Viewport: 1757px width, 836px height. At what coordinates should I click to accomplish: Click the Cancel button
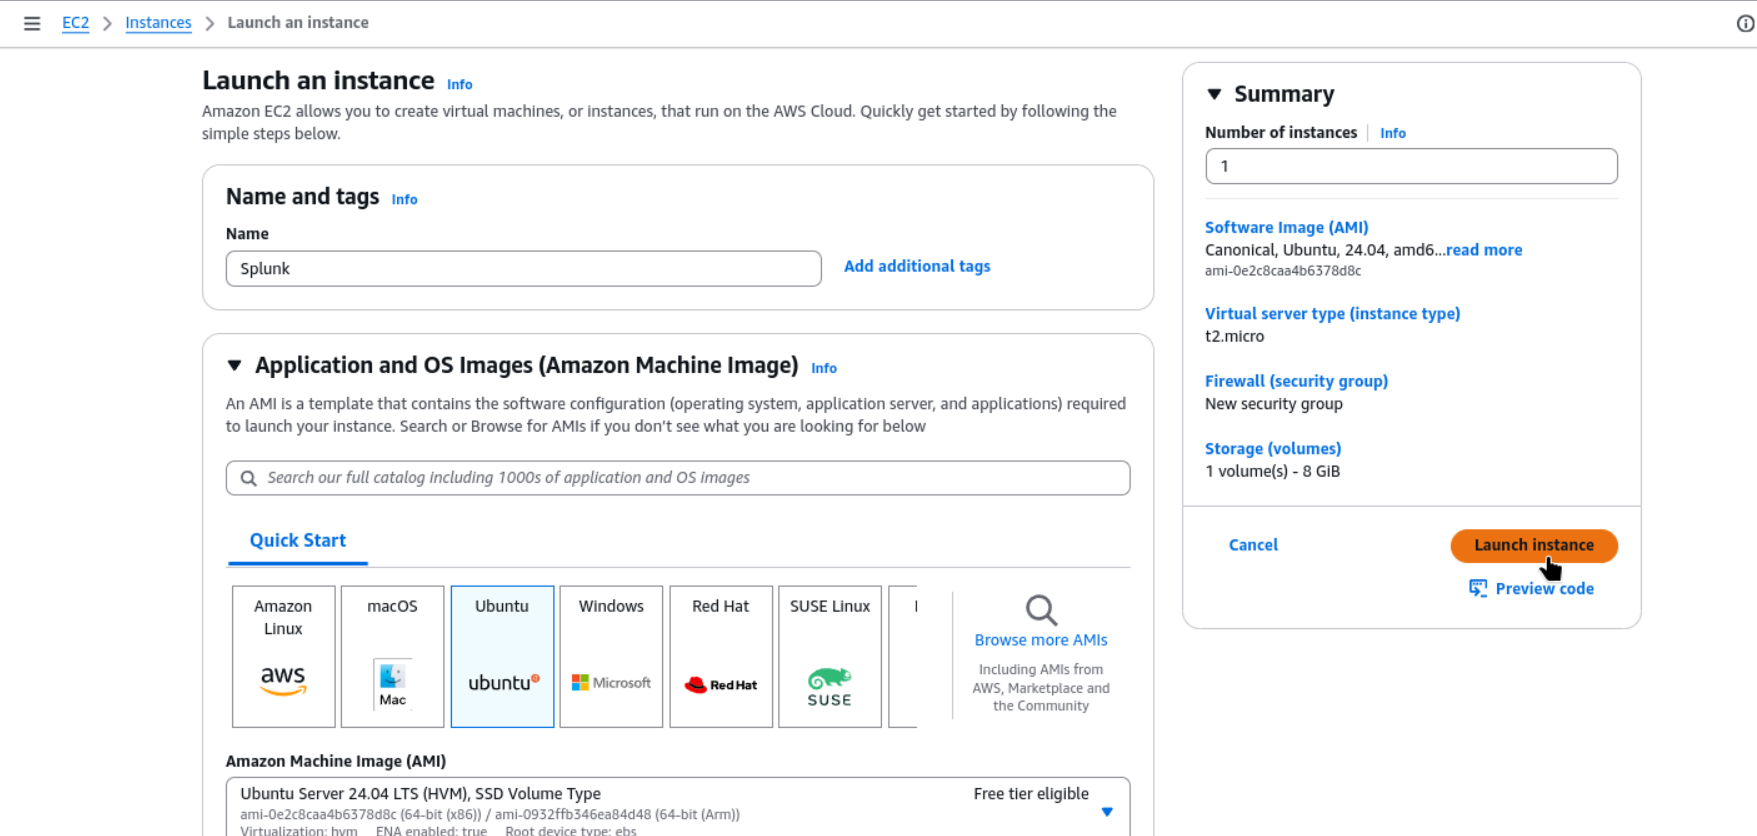(x=1253, y=545)
